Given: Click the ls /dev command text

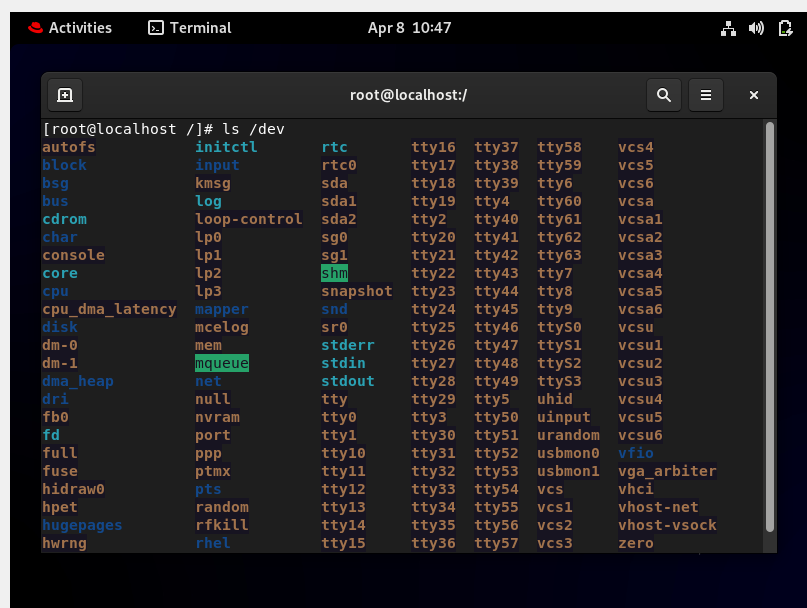Looking at the screenshot, I should tap(253, 129).
